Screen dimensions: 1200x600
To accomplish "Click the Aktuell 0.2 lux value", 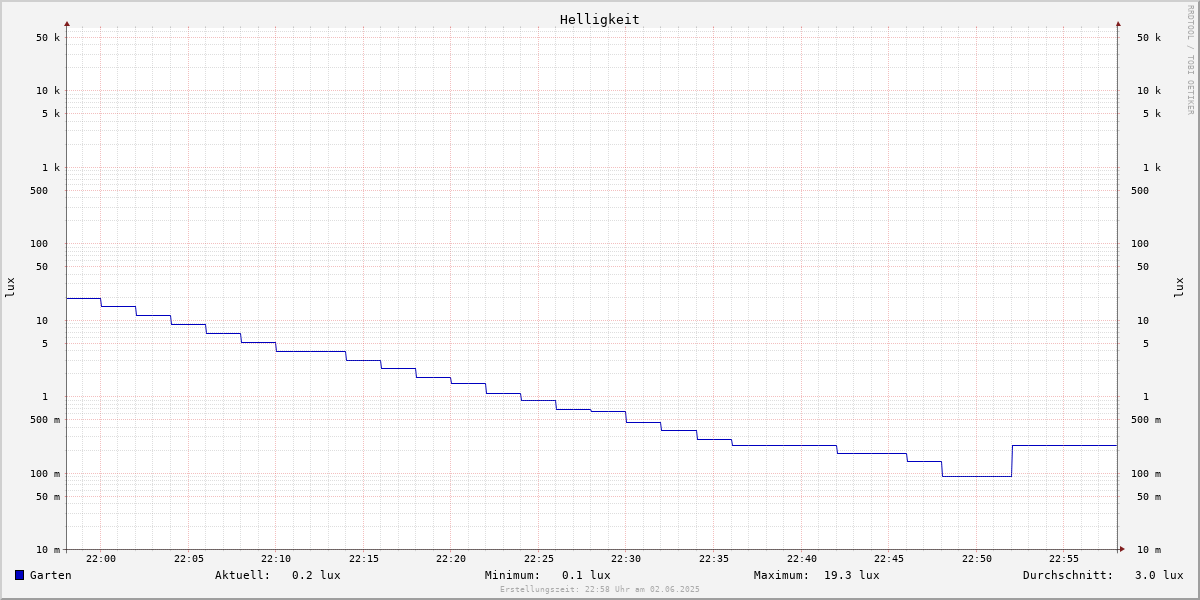I will coord(316,575).
